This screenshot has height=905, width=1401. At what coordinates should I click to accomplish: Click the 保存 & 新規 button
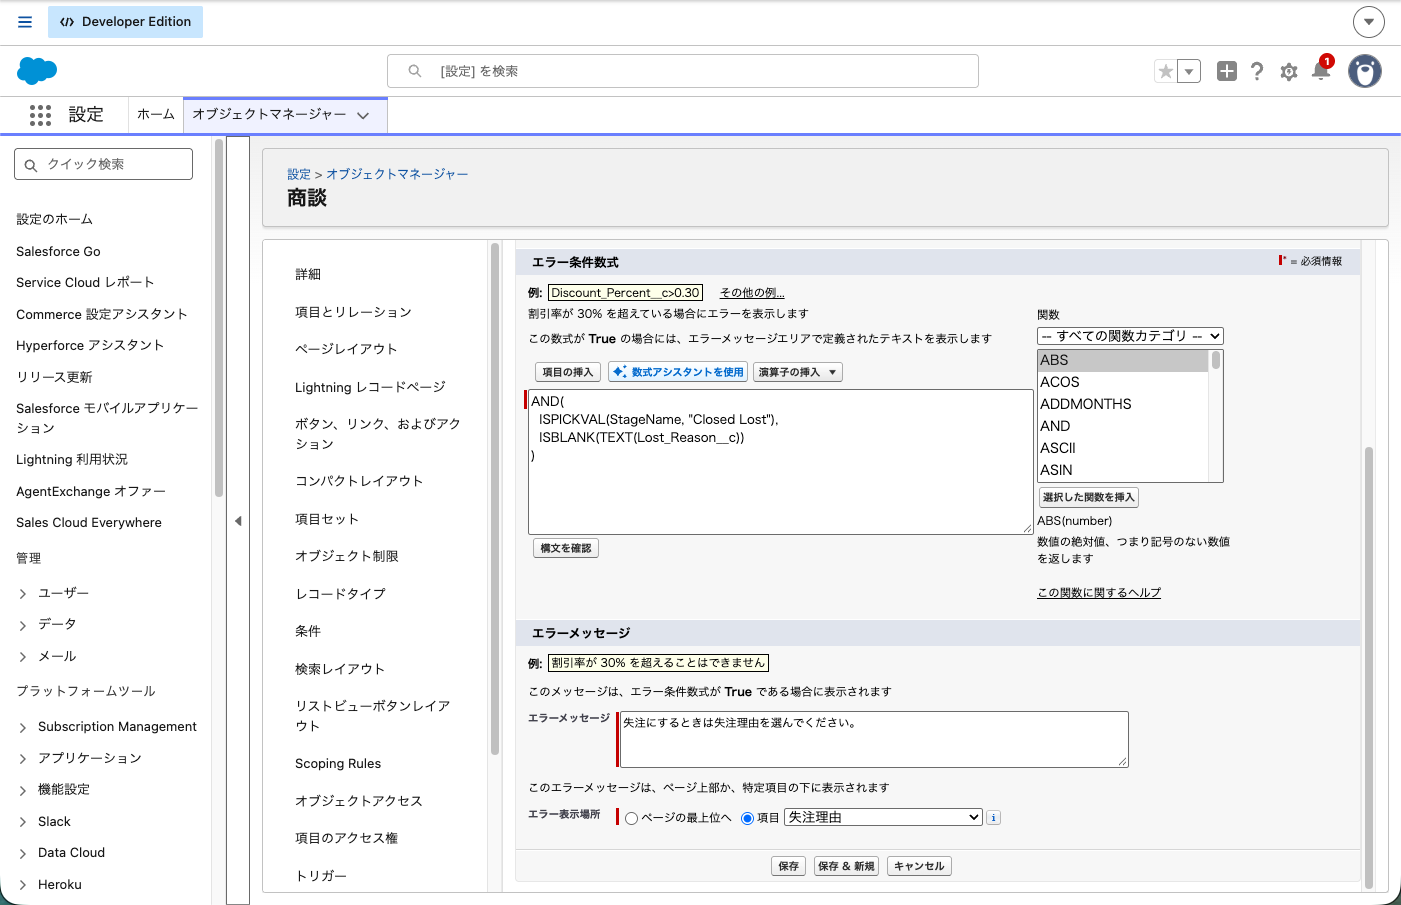[x=846, y=866]
